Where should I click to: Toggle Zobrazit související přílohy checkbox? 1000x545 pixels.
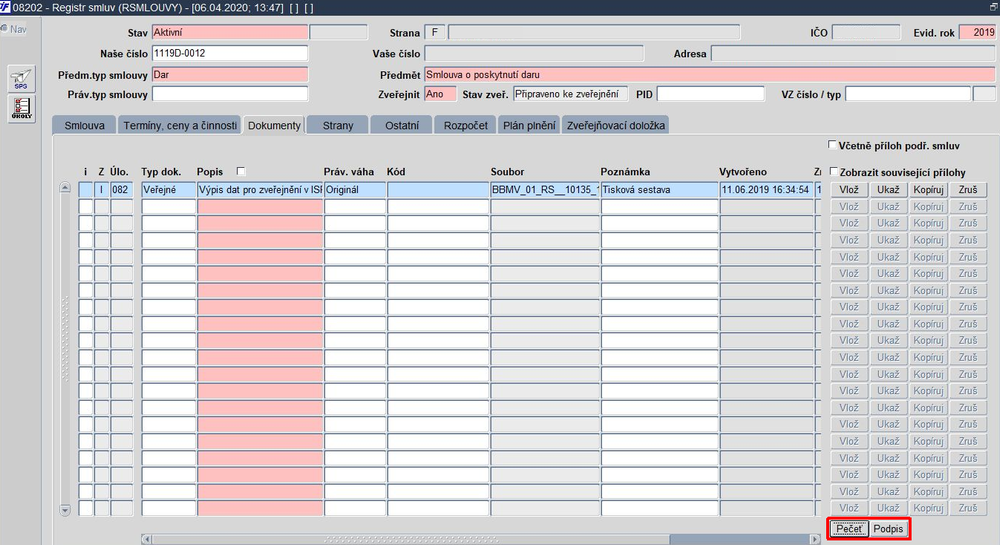[x=833, y=171]
